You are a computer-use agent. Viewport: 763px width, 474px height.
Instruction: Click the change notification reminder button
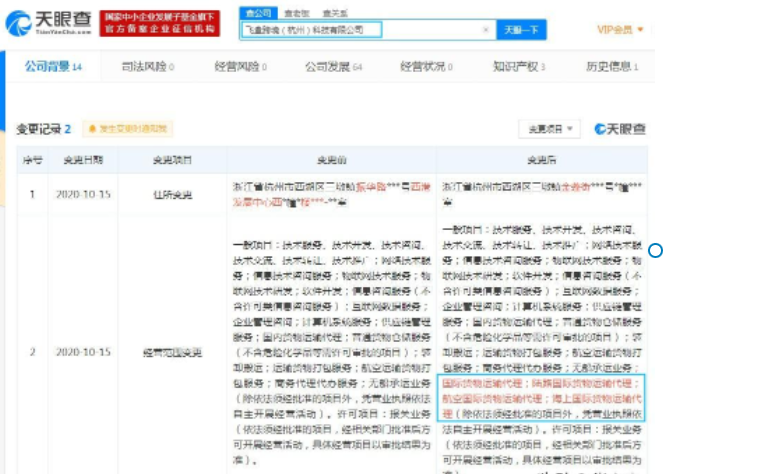pos(128,129)
